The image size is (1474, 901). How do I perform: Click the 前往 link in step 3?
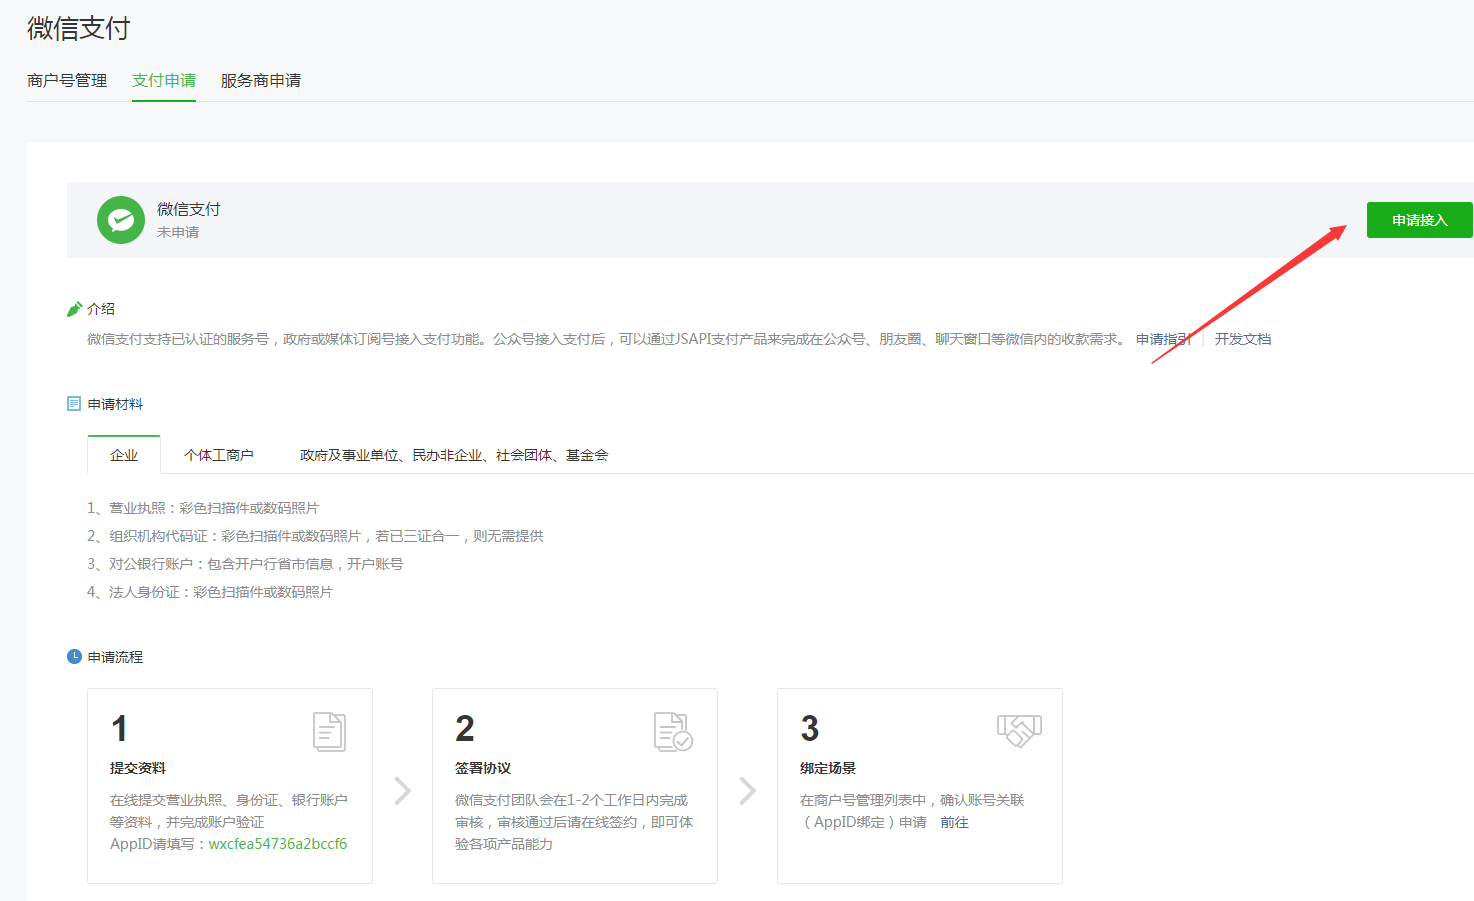point(954,822)
